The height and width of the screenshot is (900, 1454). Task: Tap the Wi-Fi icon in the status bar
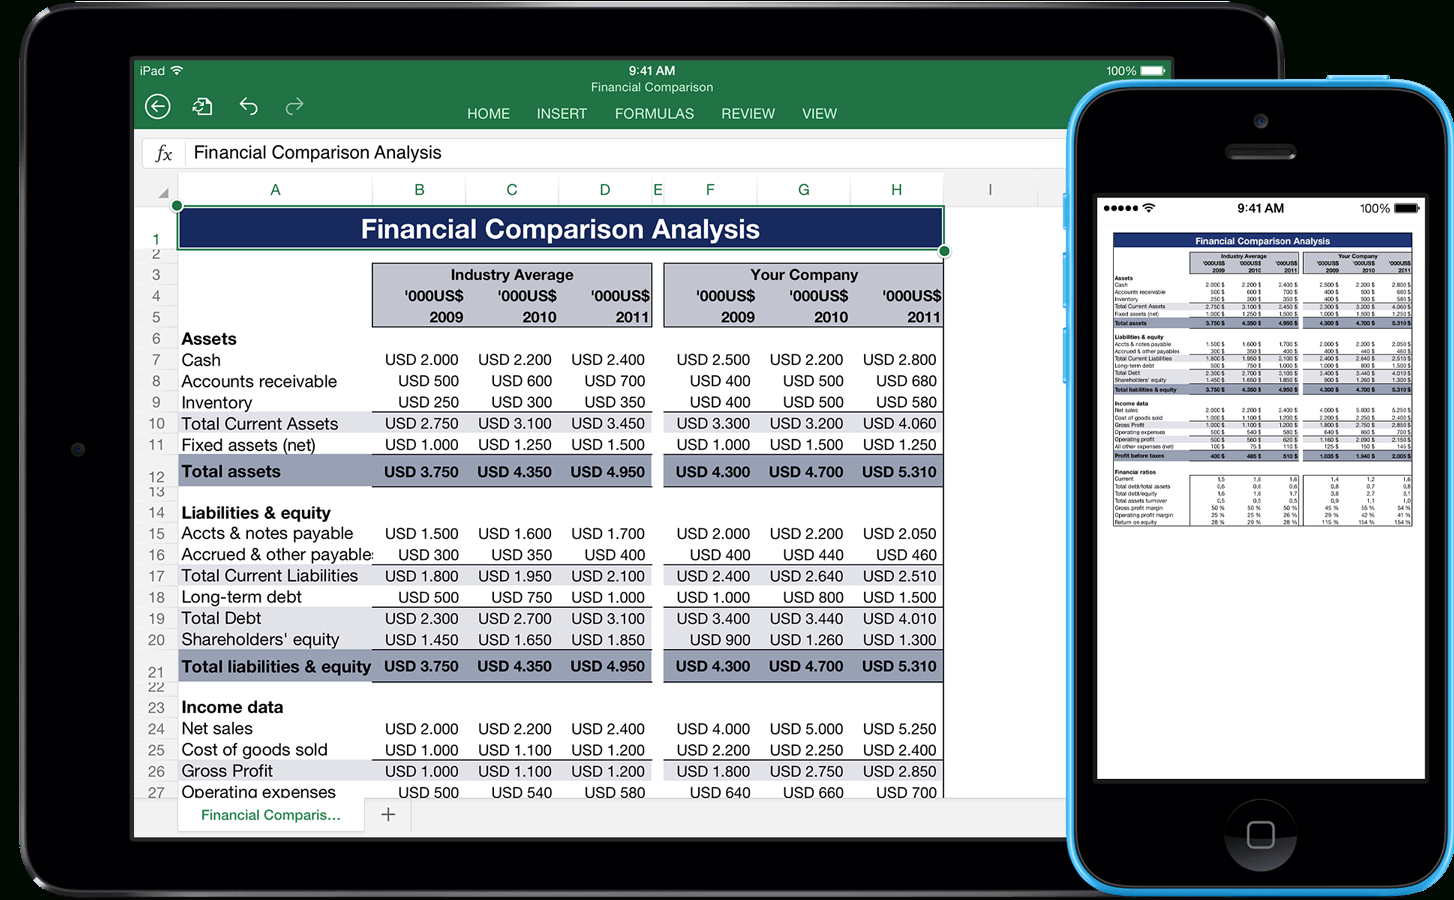[x=175, y=70]
